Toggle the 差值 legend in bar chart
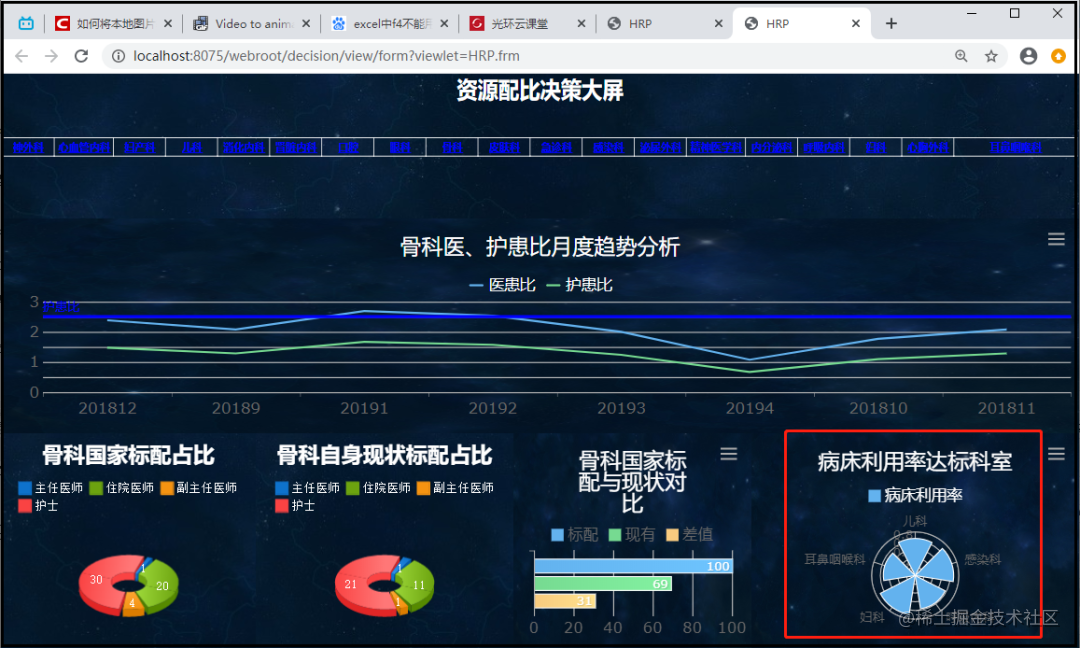The image size is (1080, 648). 689,534
